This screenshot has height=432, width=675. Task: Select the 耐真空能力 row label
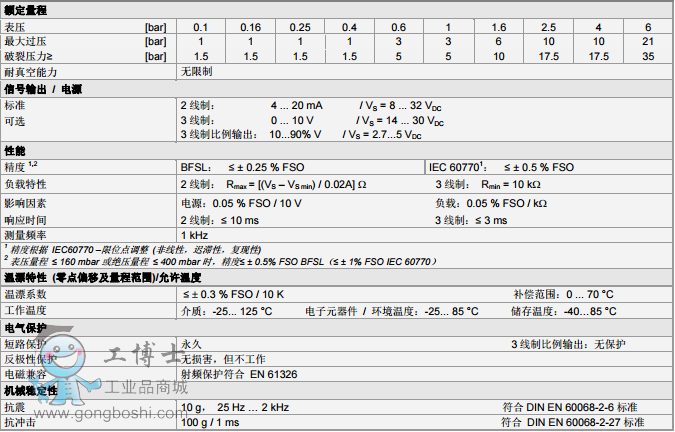(31, 73)
